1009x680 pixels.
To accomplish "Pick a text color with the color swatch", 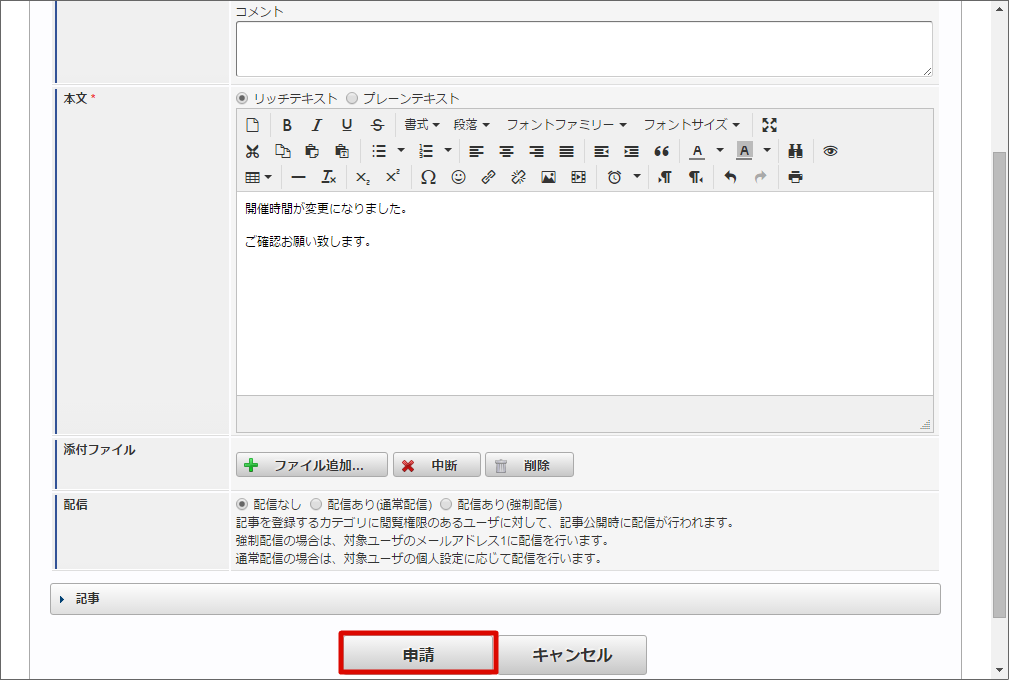I will pyautogui.click(x=699, y=151).
